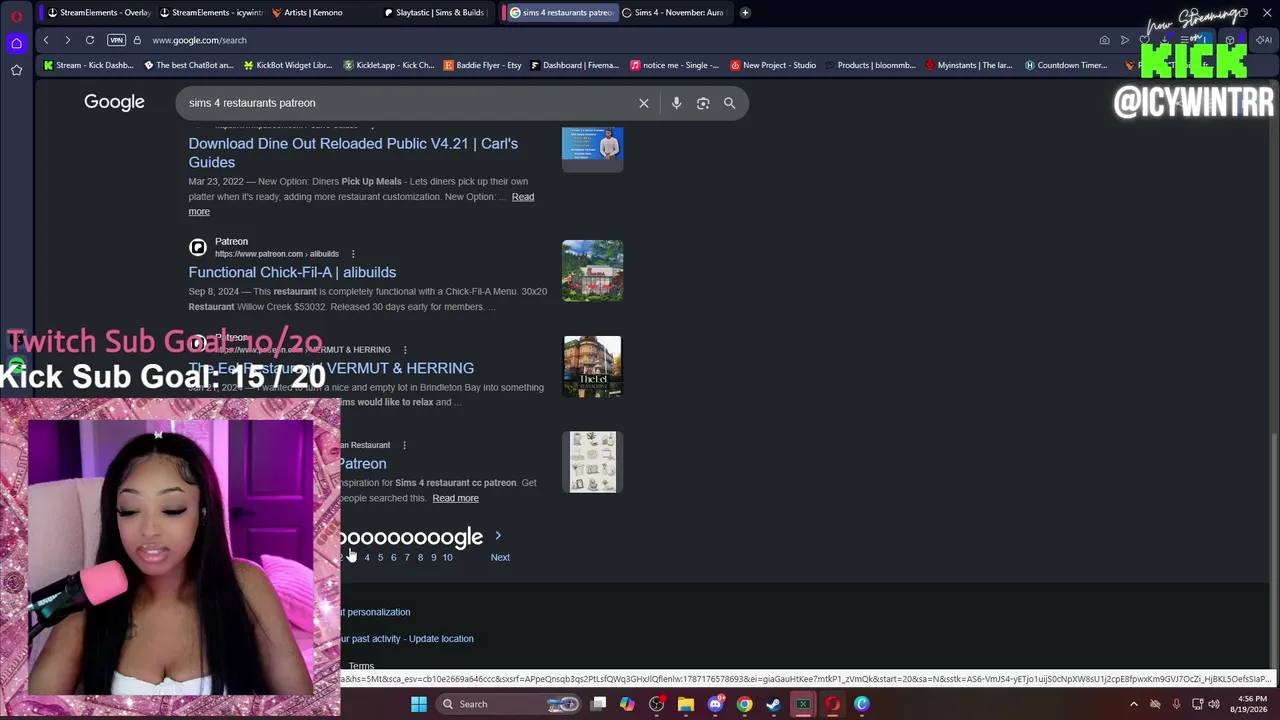
Task: Open the restaurant CC items thumbnail
Action: tap(593, 462)
